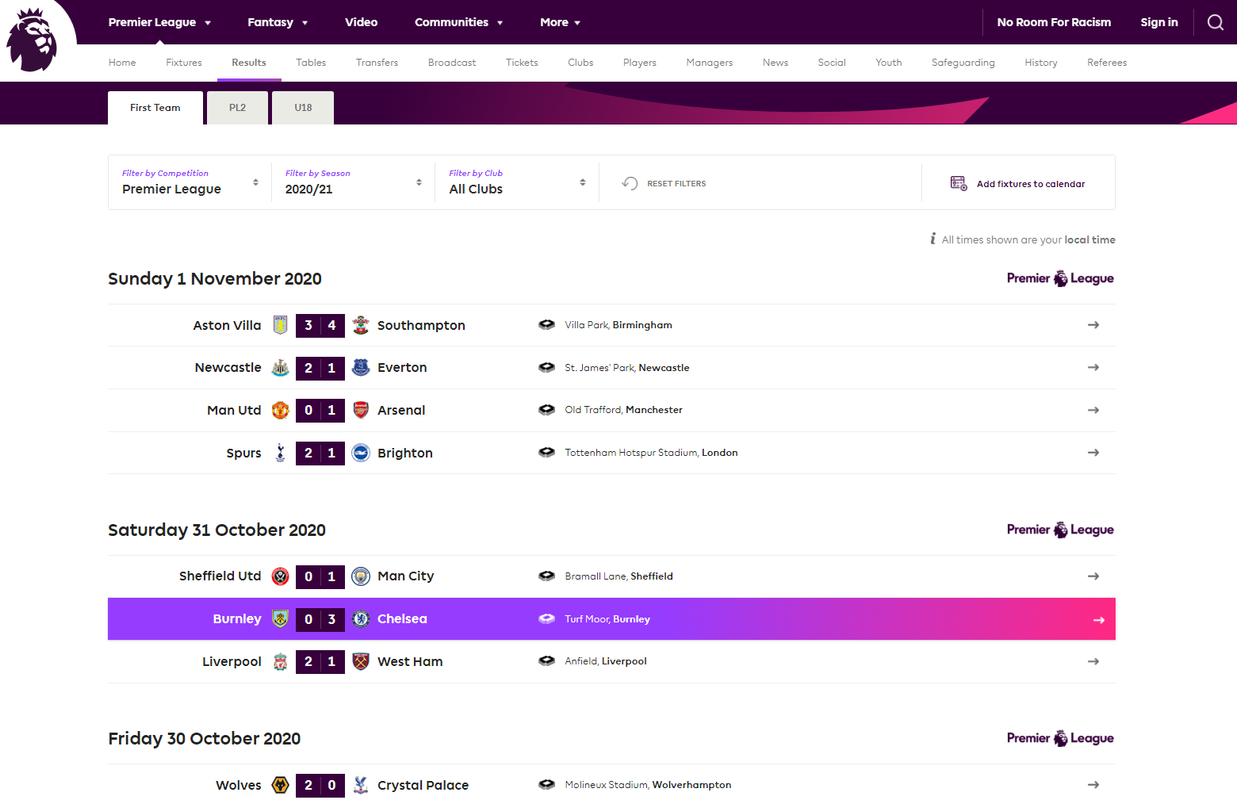
Task: Open Aston Villa v Southampton arrow
Action: point(1093,325)
